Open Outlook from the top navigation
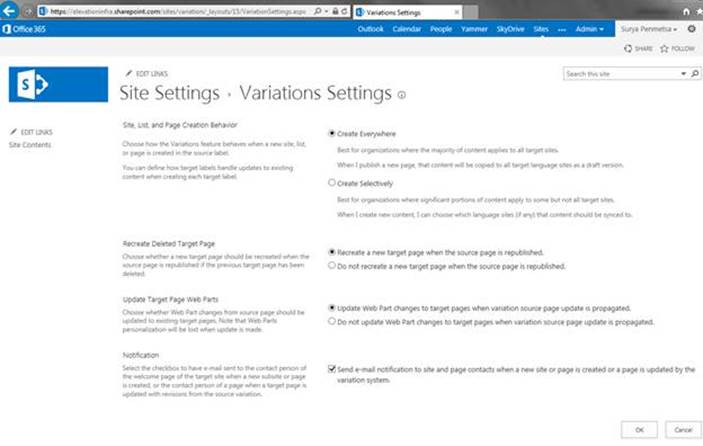This screenshot has height=446, width=703. click(370, 29)
